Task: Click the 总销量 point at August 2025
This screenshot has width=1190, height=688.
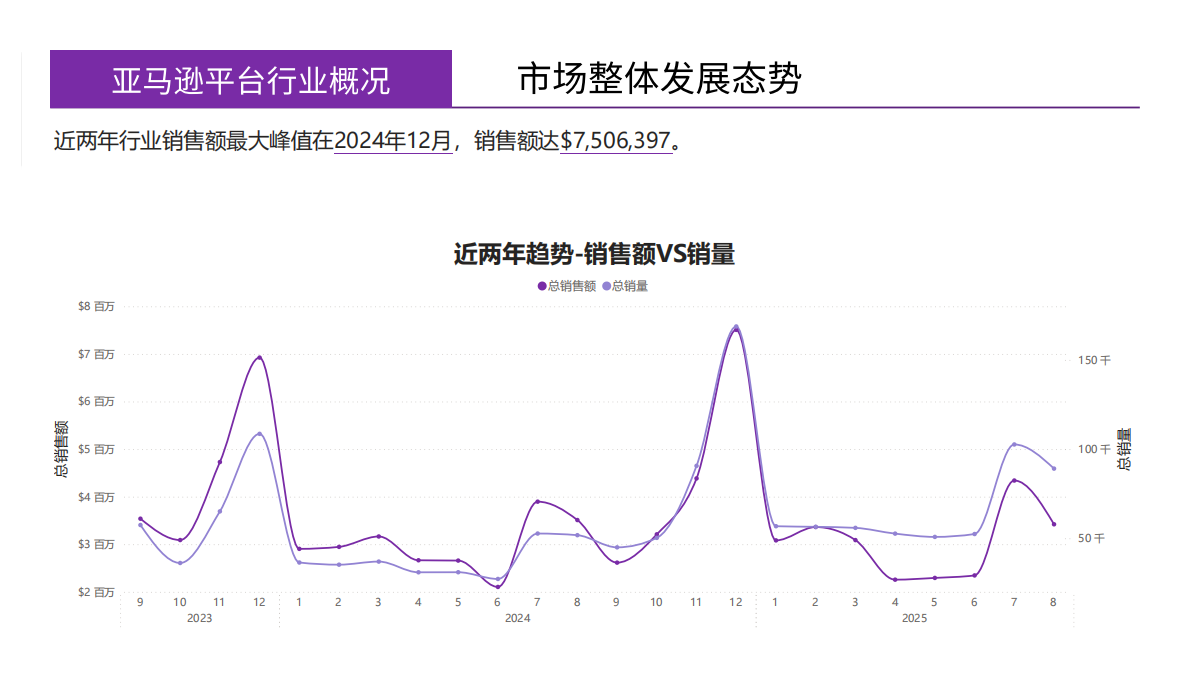Action: 1053,469
